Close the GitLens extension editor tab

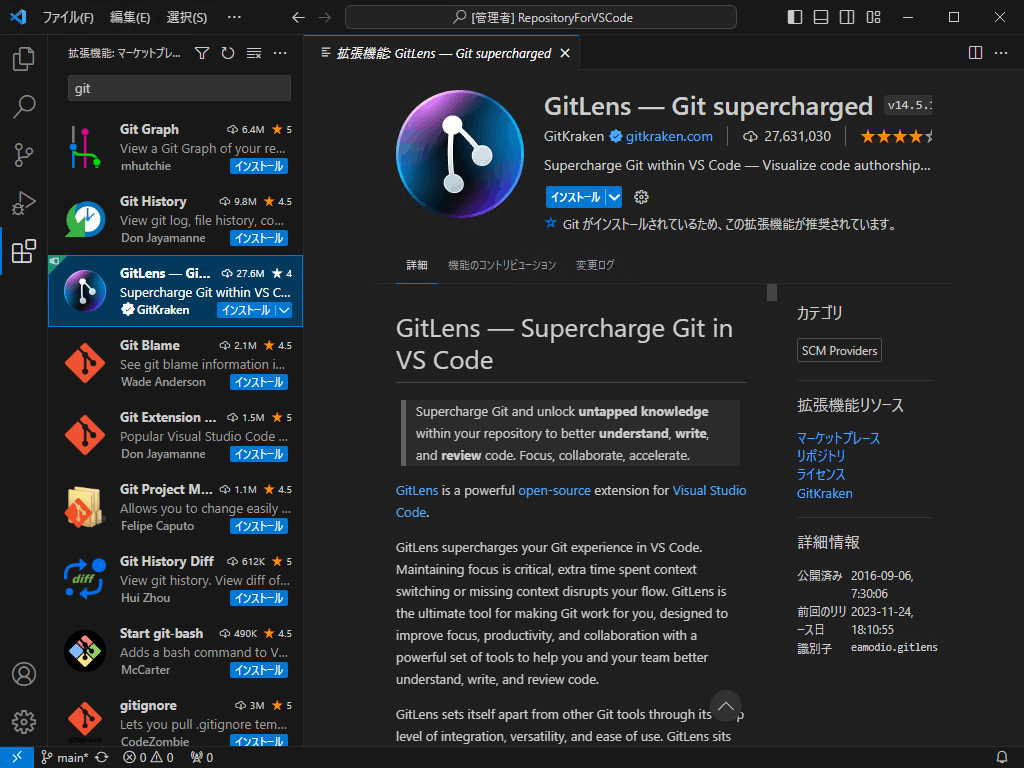565,54
